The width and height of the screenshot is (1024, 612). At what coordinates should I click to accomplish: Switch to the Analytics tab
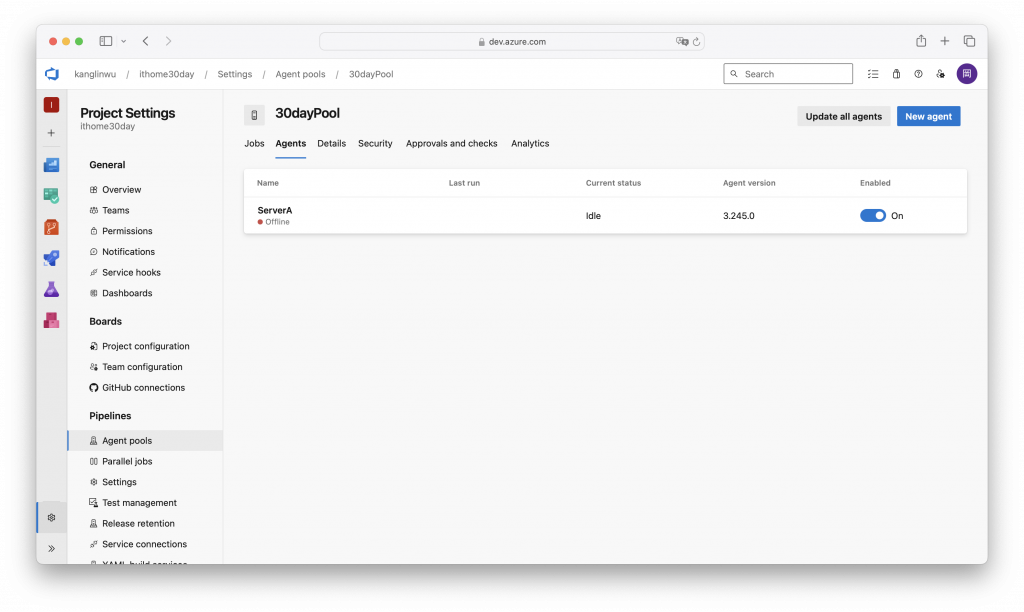point(530,143)
